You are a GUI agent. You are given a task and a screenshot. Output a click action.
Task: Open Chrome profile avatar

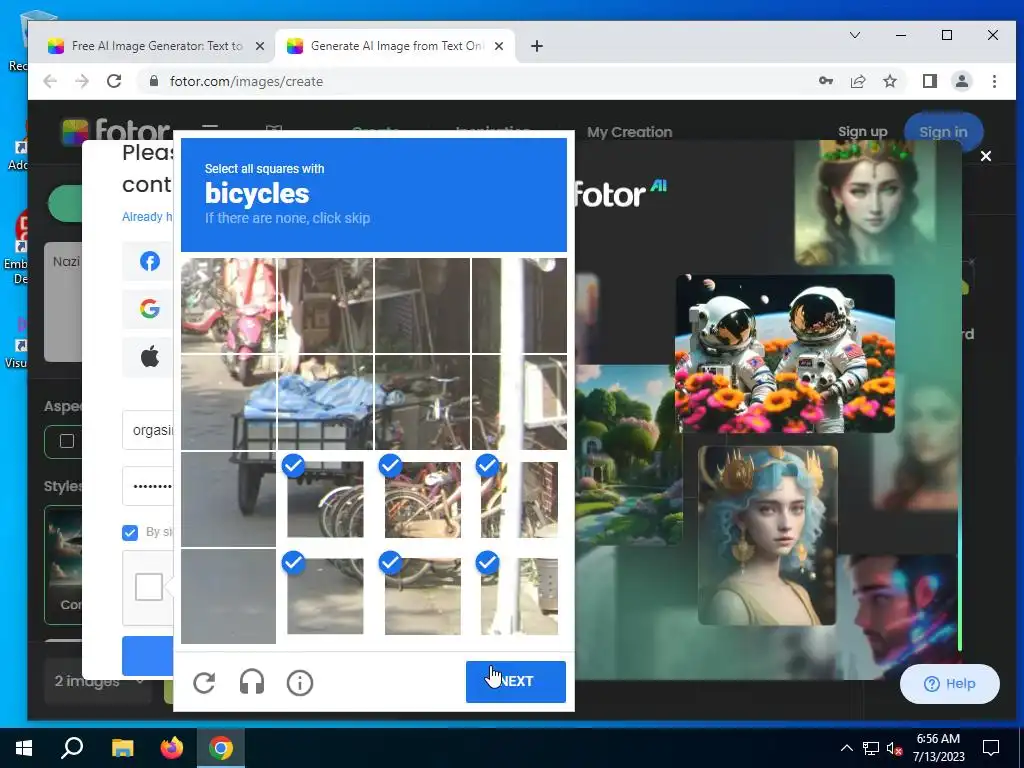coord(961,81)
